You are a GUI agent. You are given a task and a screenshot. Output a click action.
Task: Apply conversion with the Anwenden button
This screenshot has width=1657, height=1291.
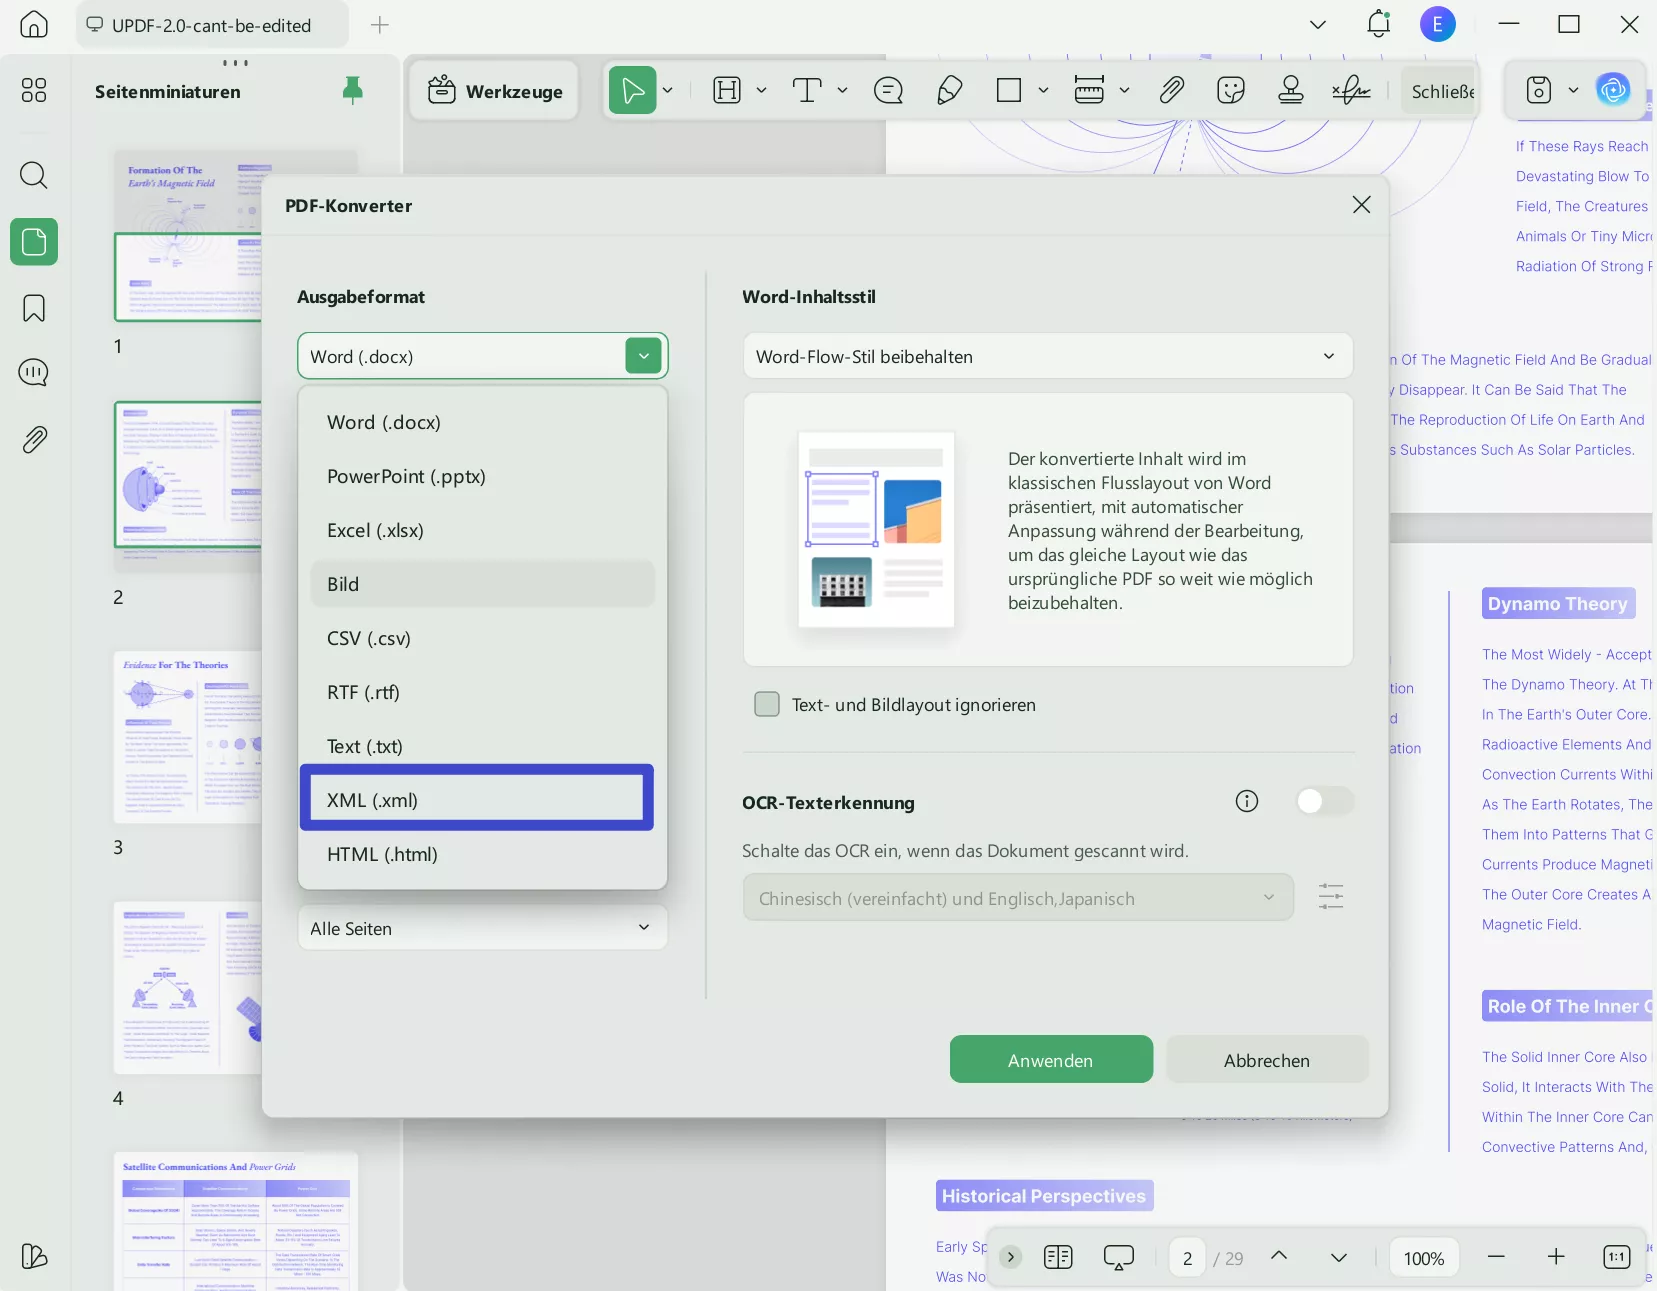click(x=1049, y=1060)
